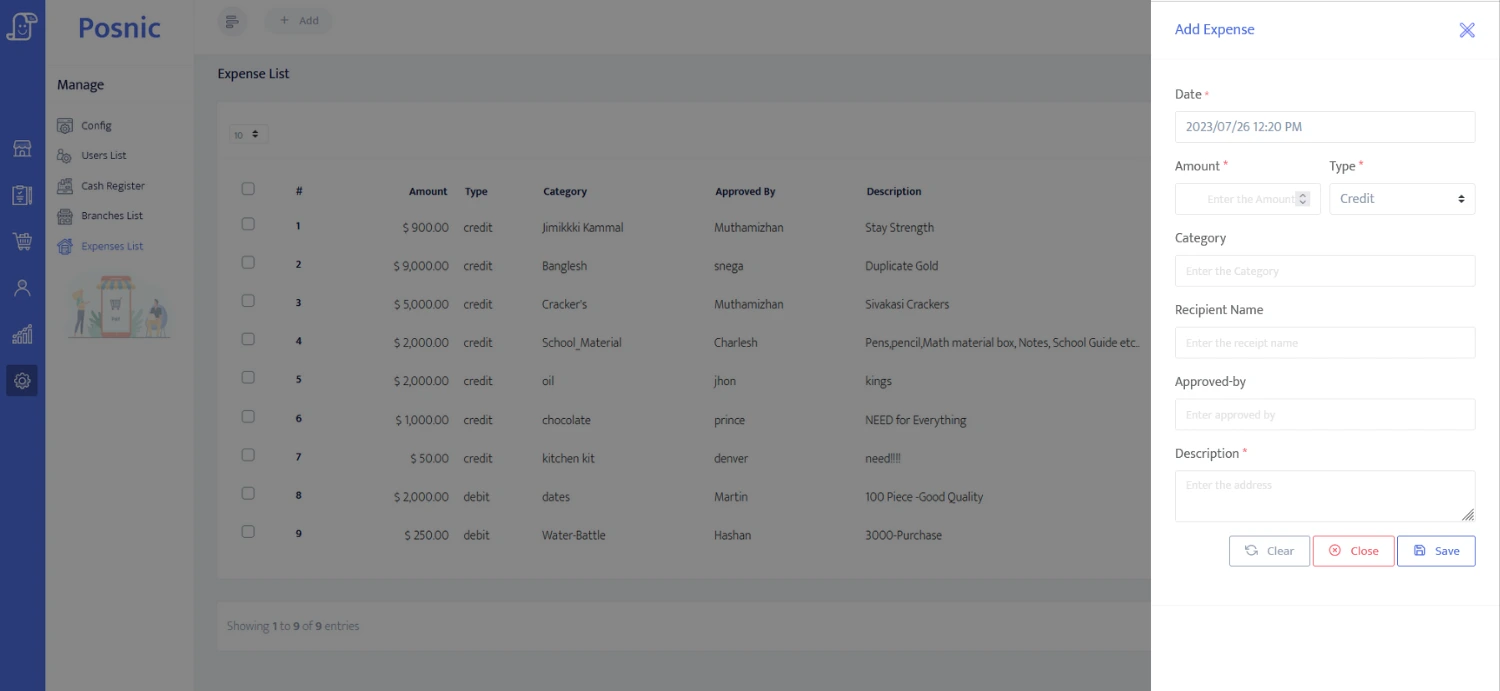Click the Clear button in form
The height and width of the screenshot is (691, 1500).
pos(1269,551)
